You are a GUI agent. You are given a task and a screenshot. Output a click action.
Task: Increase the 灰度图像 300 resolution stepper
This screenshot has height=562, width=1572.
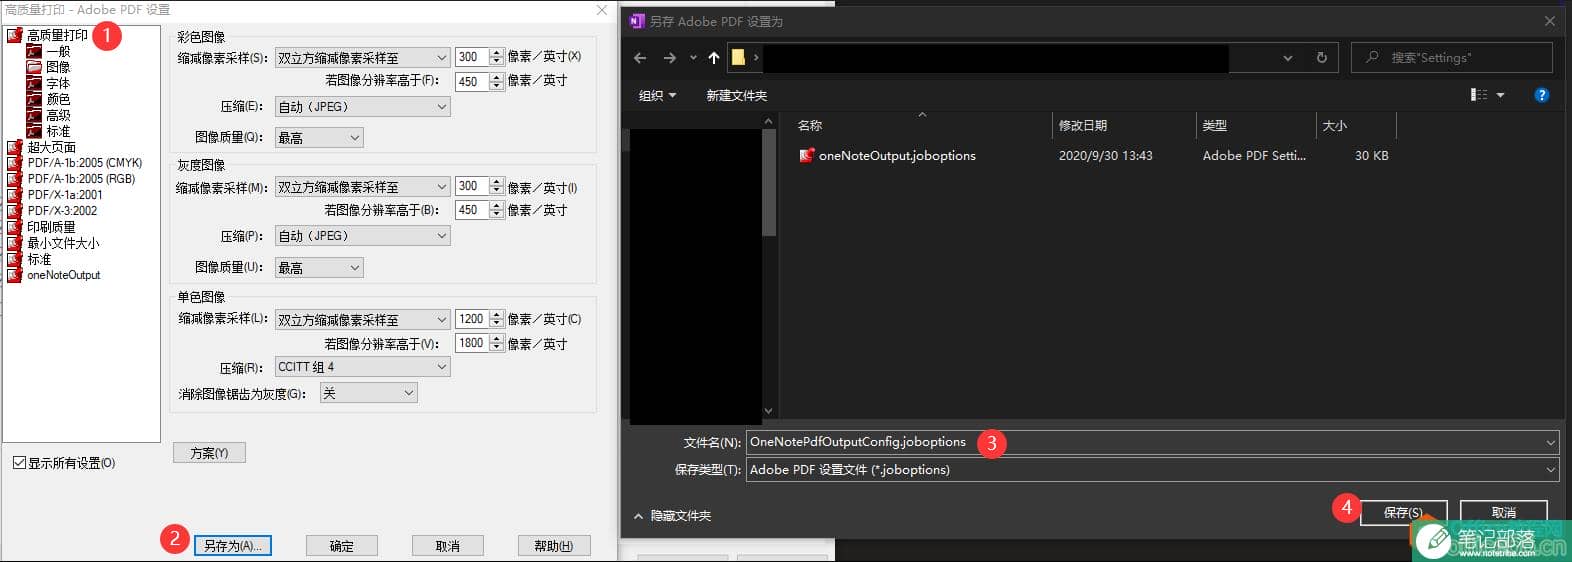click(497, 182)
